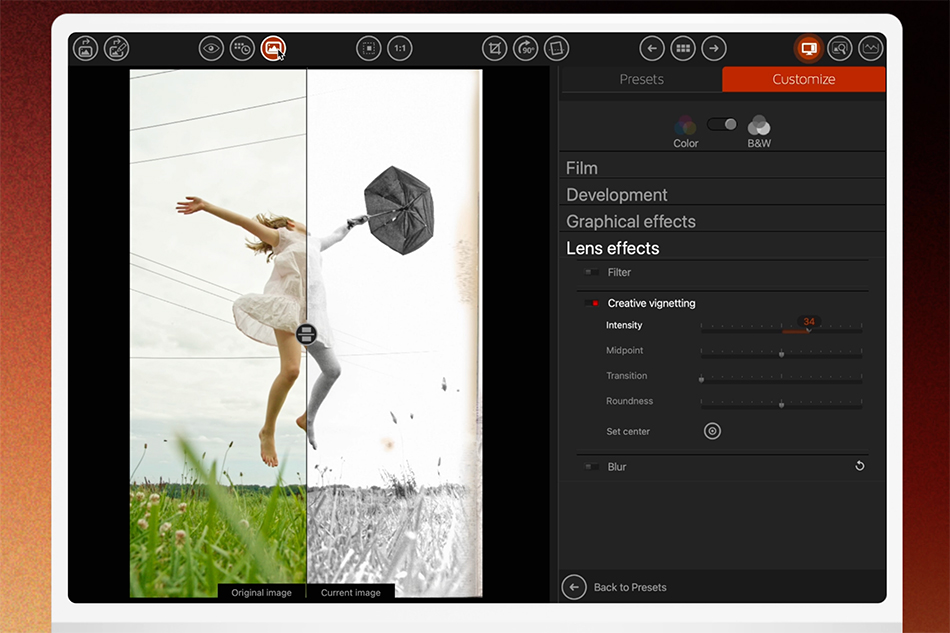Open the image grid browser icon

[683, 48]
